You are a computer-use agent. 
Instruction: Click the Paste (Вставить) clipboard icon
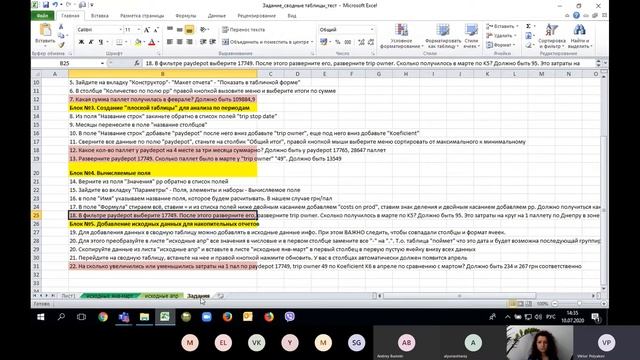45,30
